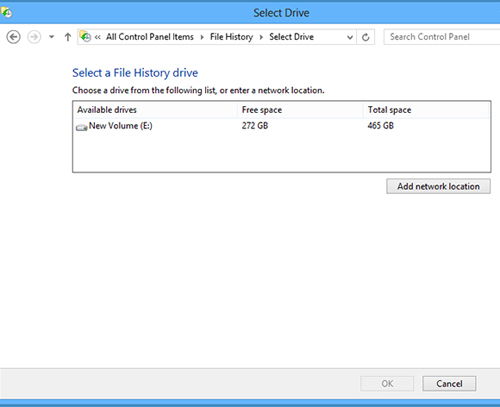Refresh the Select Drive page
Image resolution: width=500 pixels, height=407 pixels.
point(365,37)
